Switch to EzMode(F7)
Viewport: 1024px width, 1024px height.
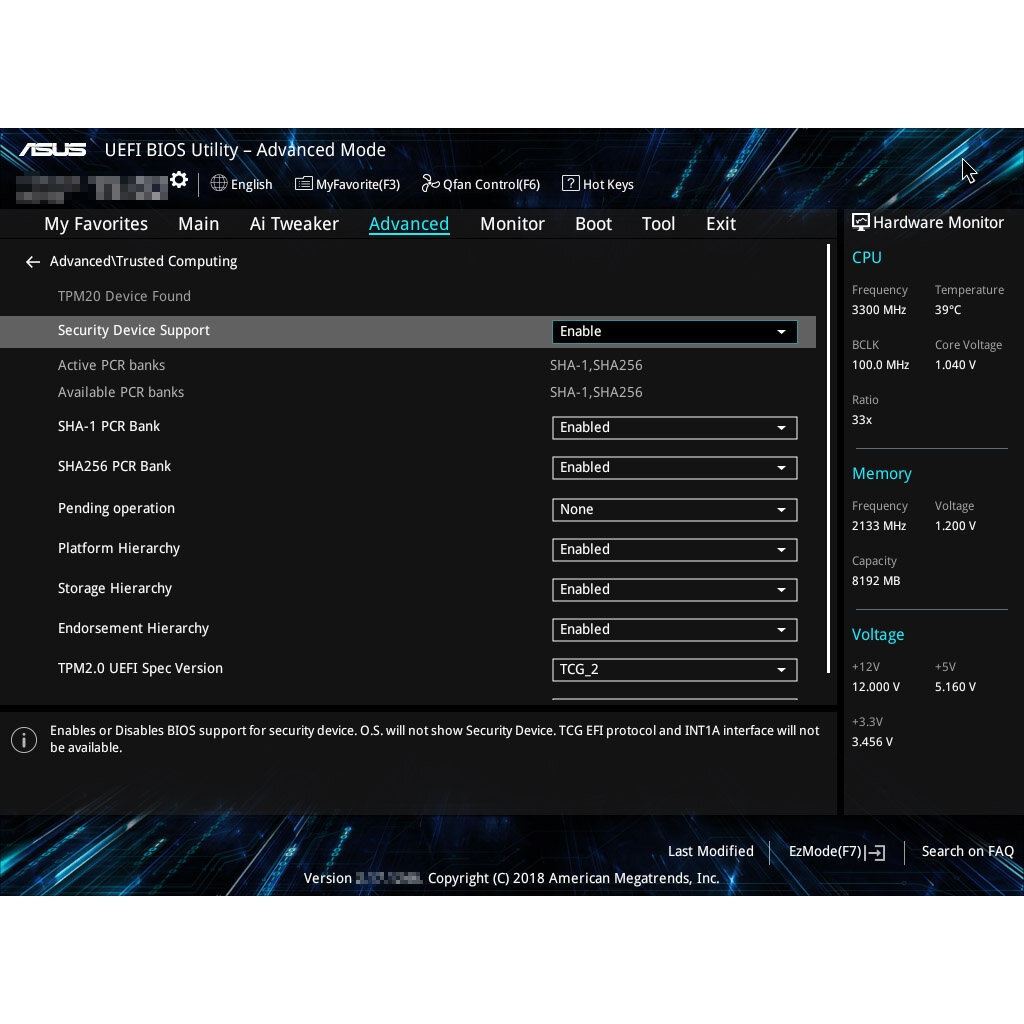(x=827, y=852)
